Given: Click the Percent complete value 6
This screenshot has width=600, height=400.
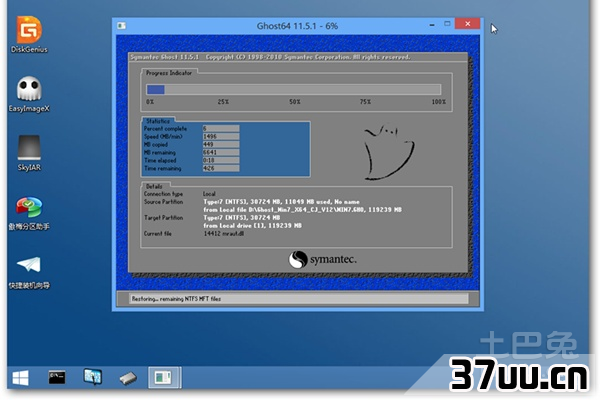Looking at the screenshot, I should 221,129.
